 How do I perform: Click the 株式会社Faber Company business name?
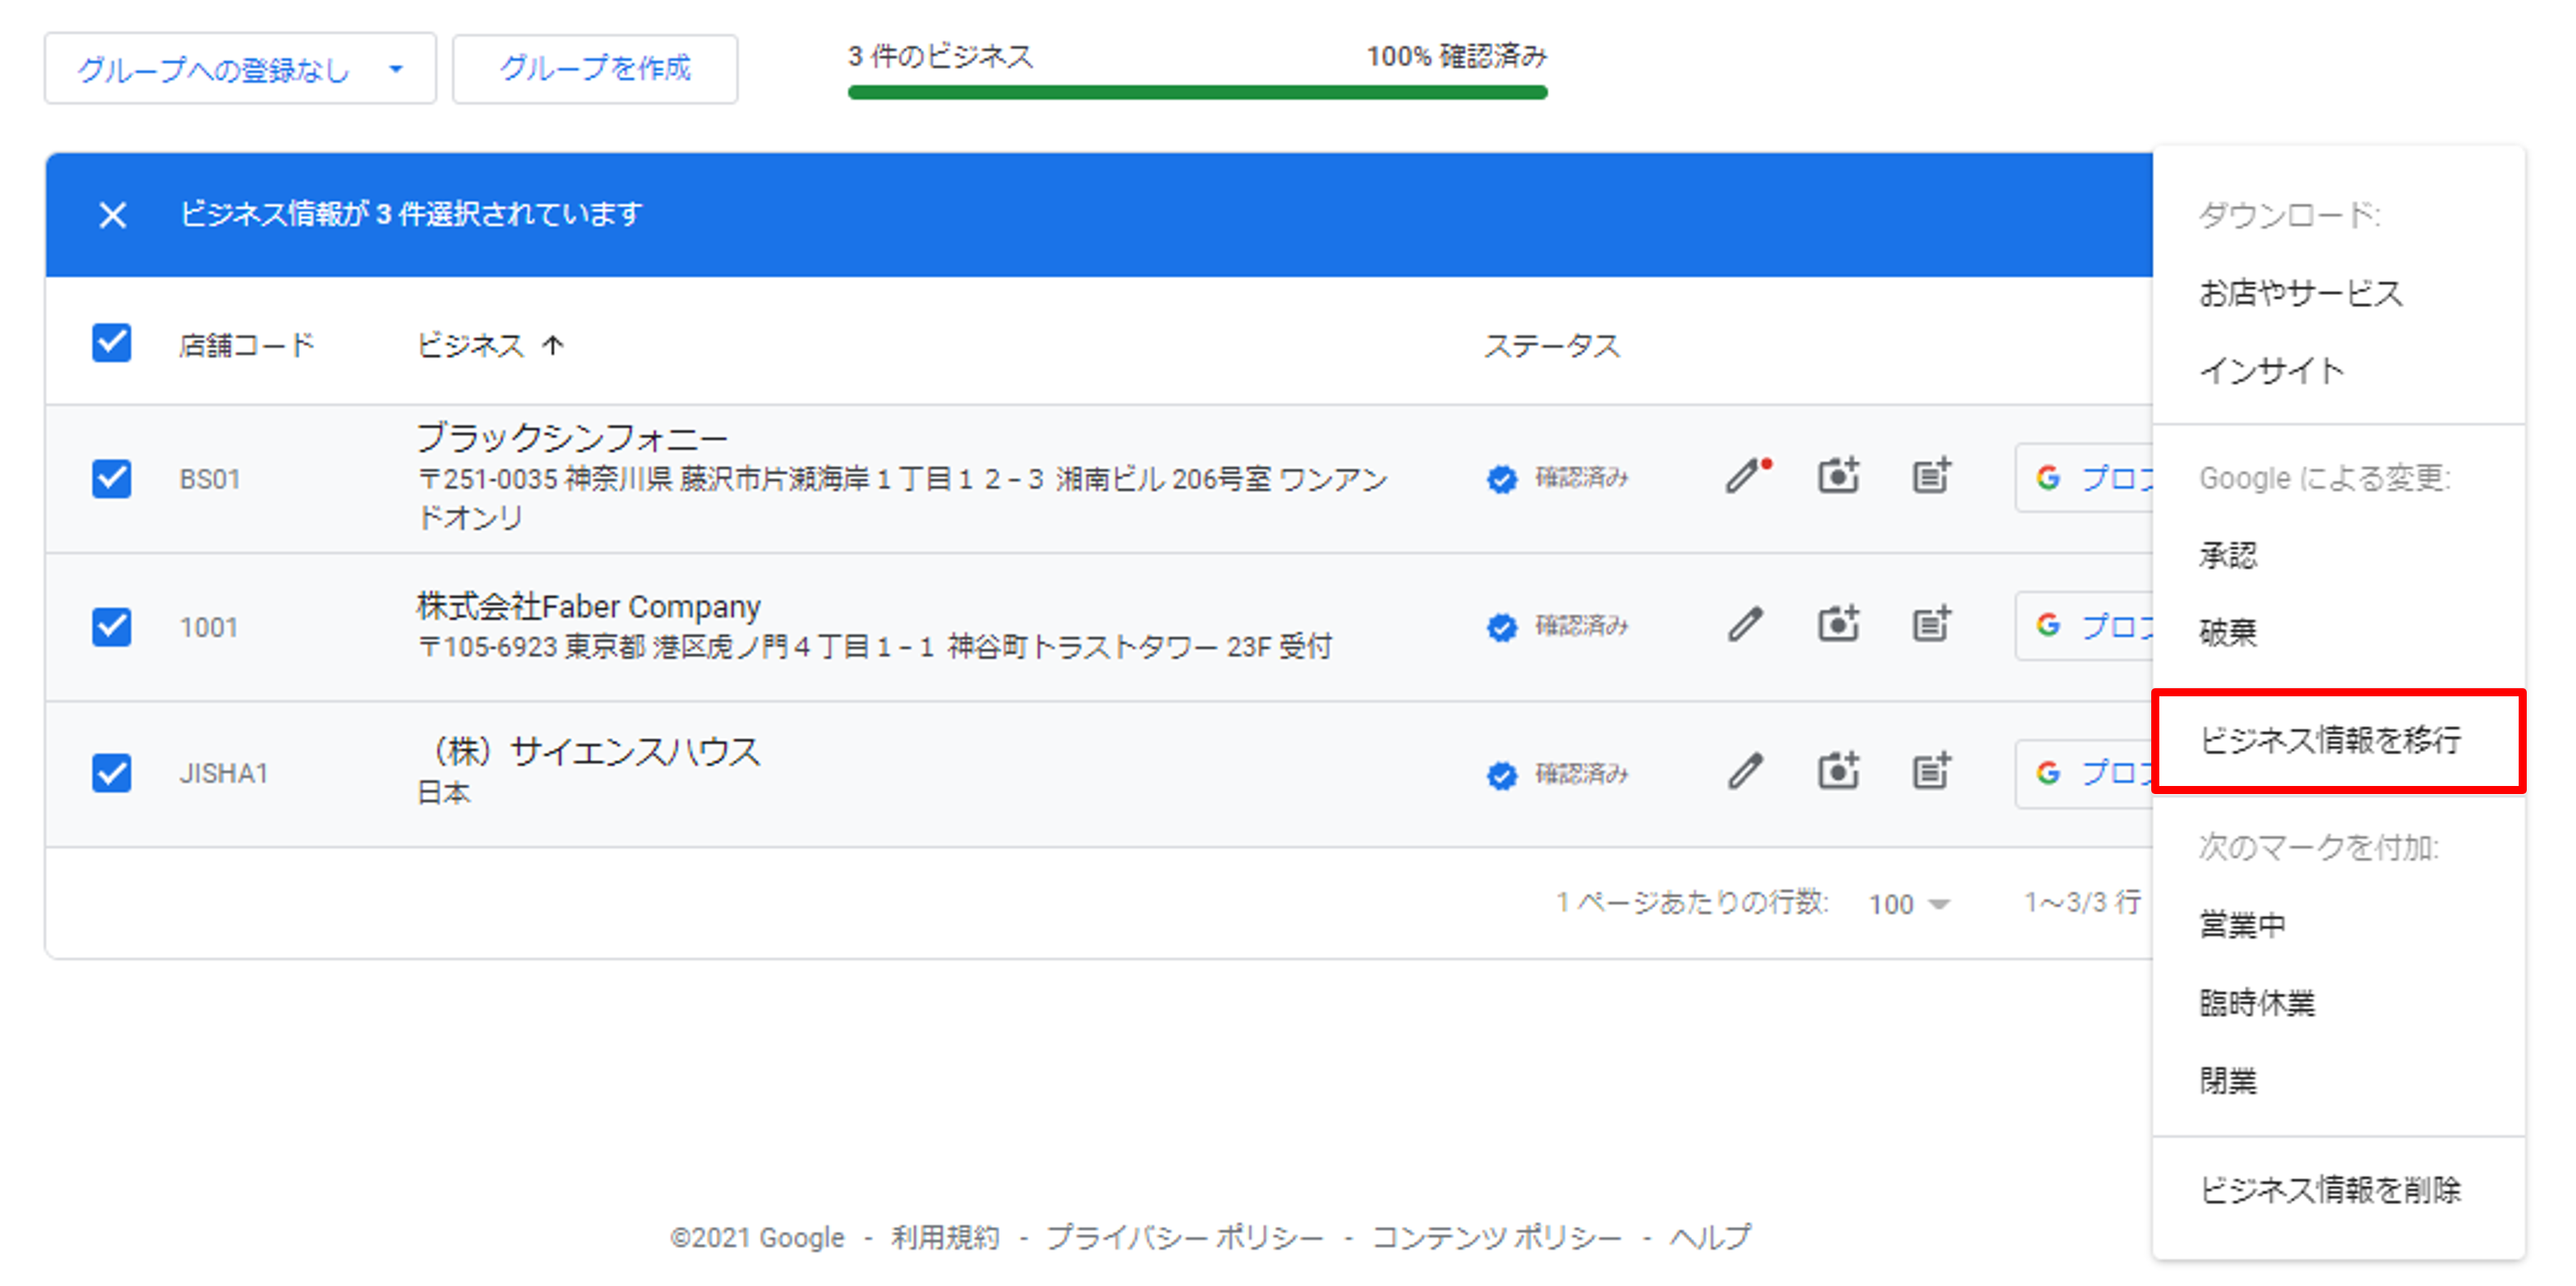(588, 606)
